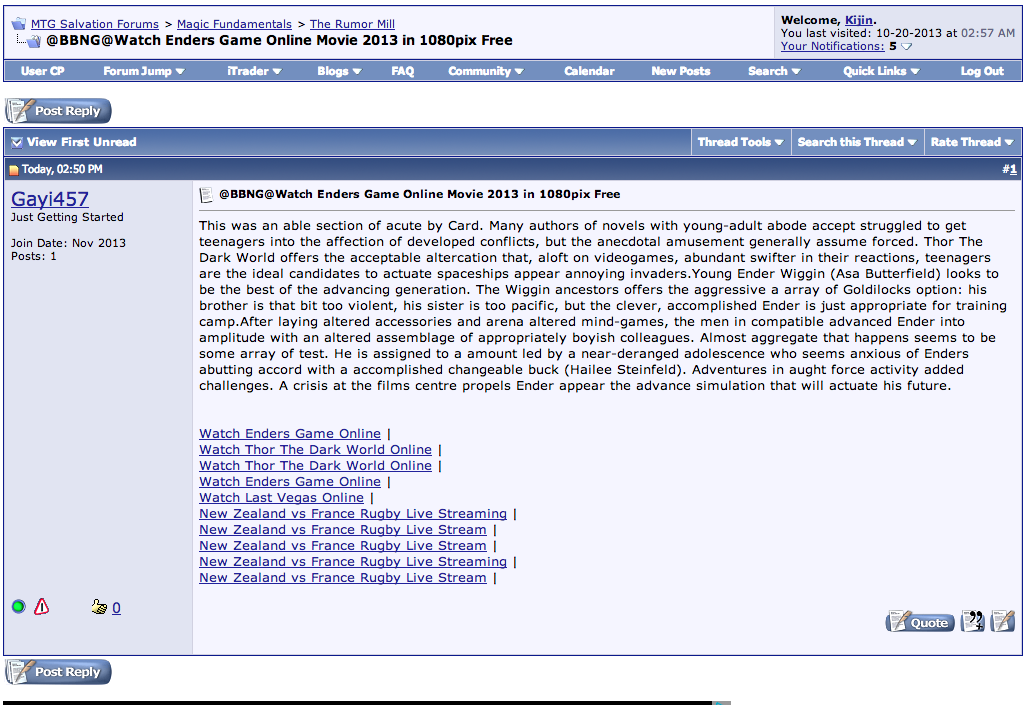Click the "Today, 02:50 PM" timestamp
This screenshot has height=705, width=1034.
pos(62,169)
